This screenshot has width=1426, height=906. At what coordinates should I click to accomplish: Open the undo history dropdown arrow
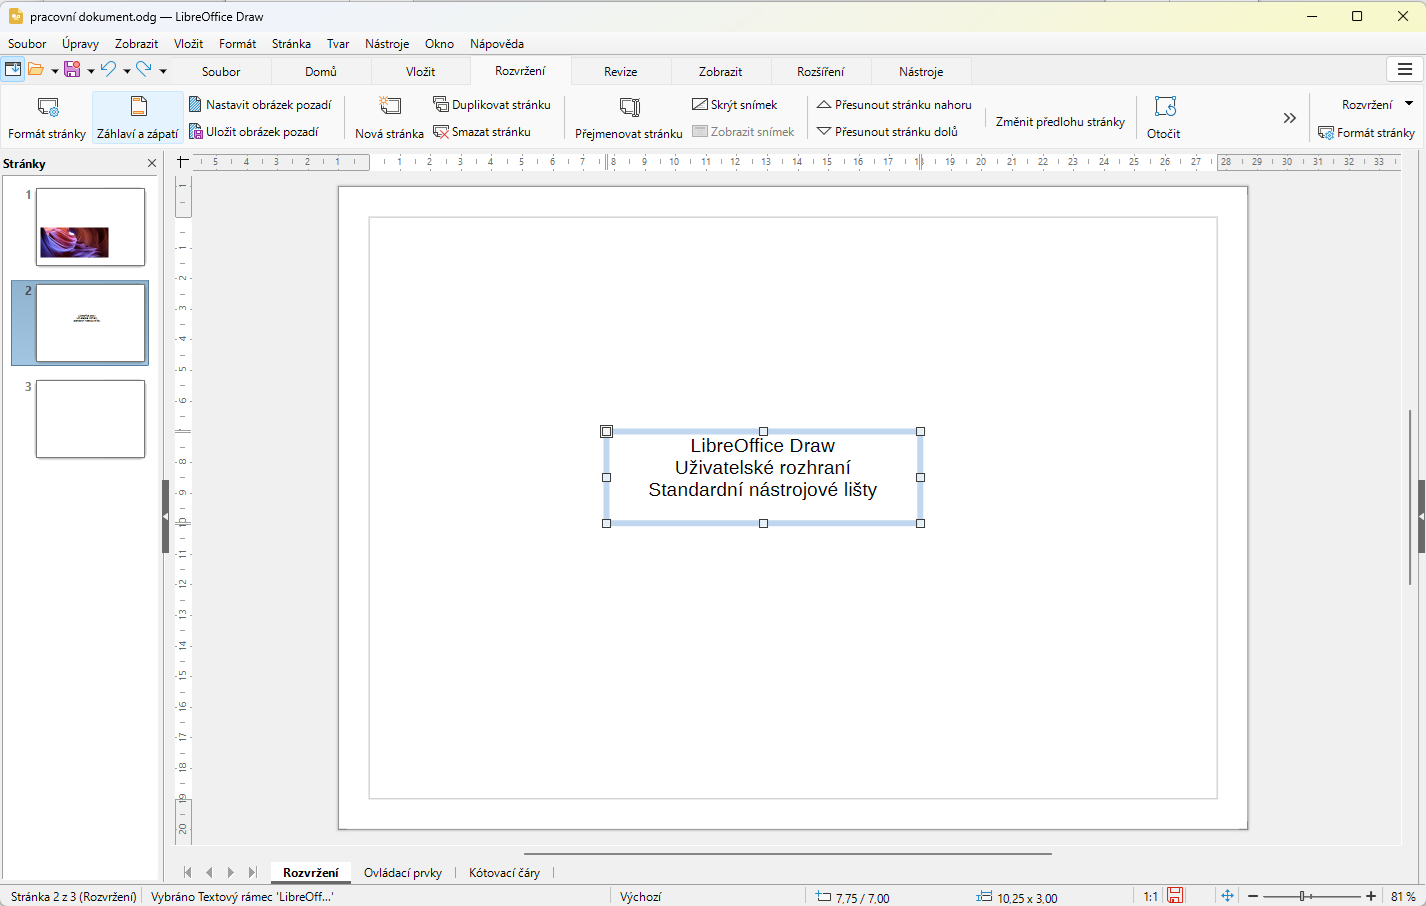127,71
